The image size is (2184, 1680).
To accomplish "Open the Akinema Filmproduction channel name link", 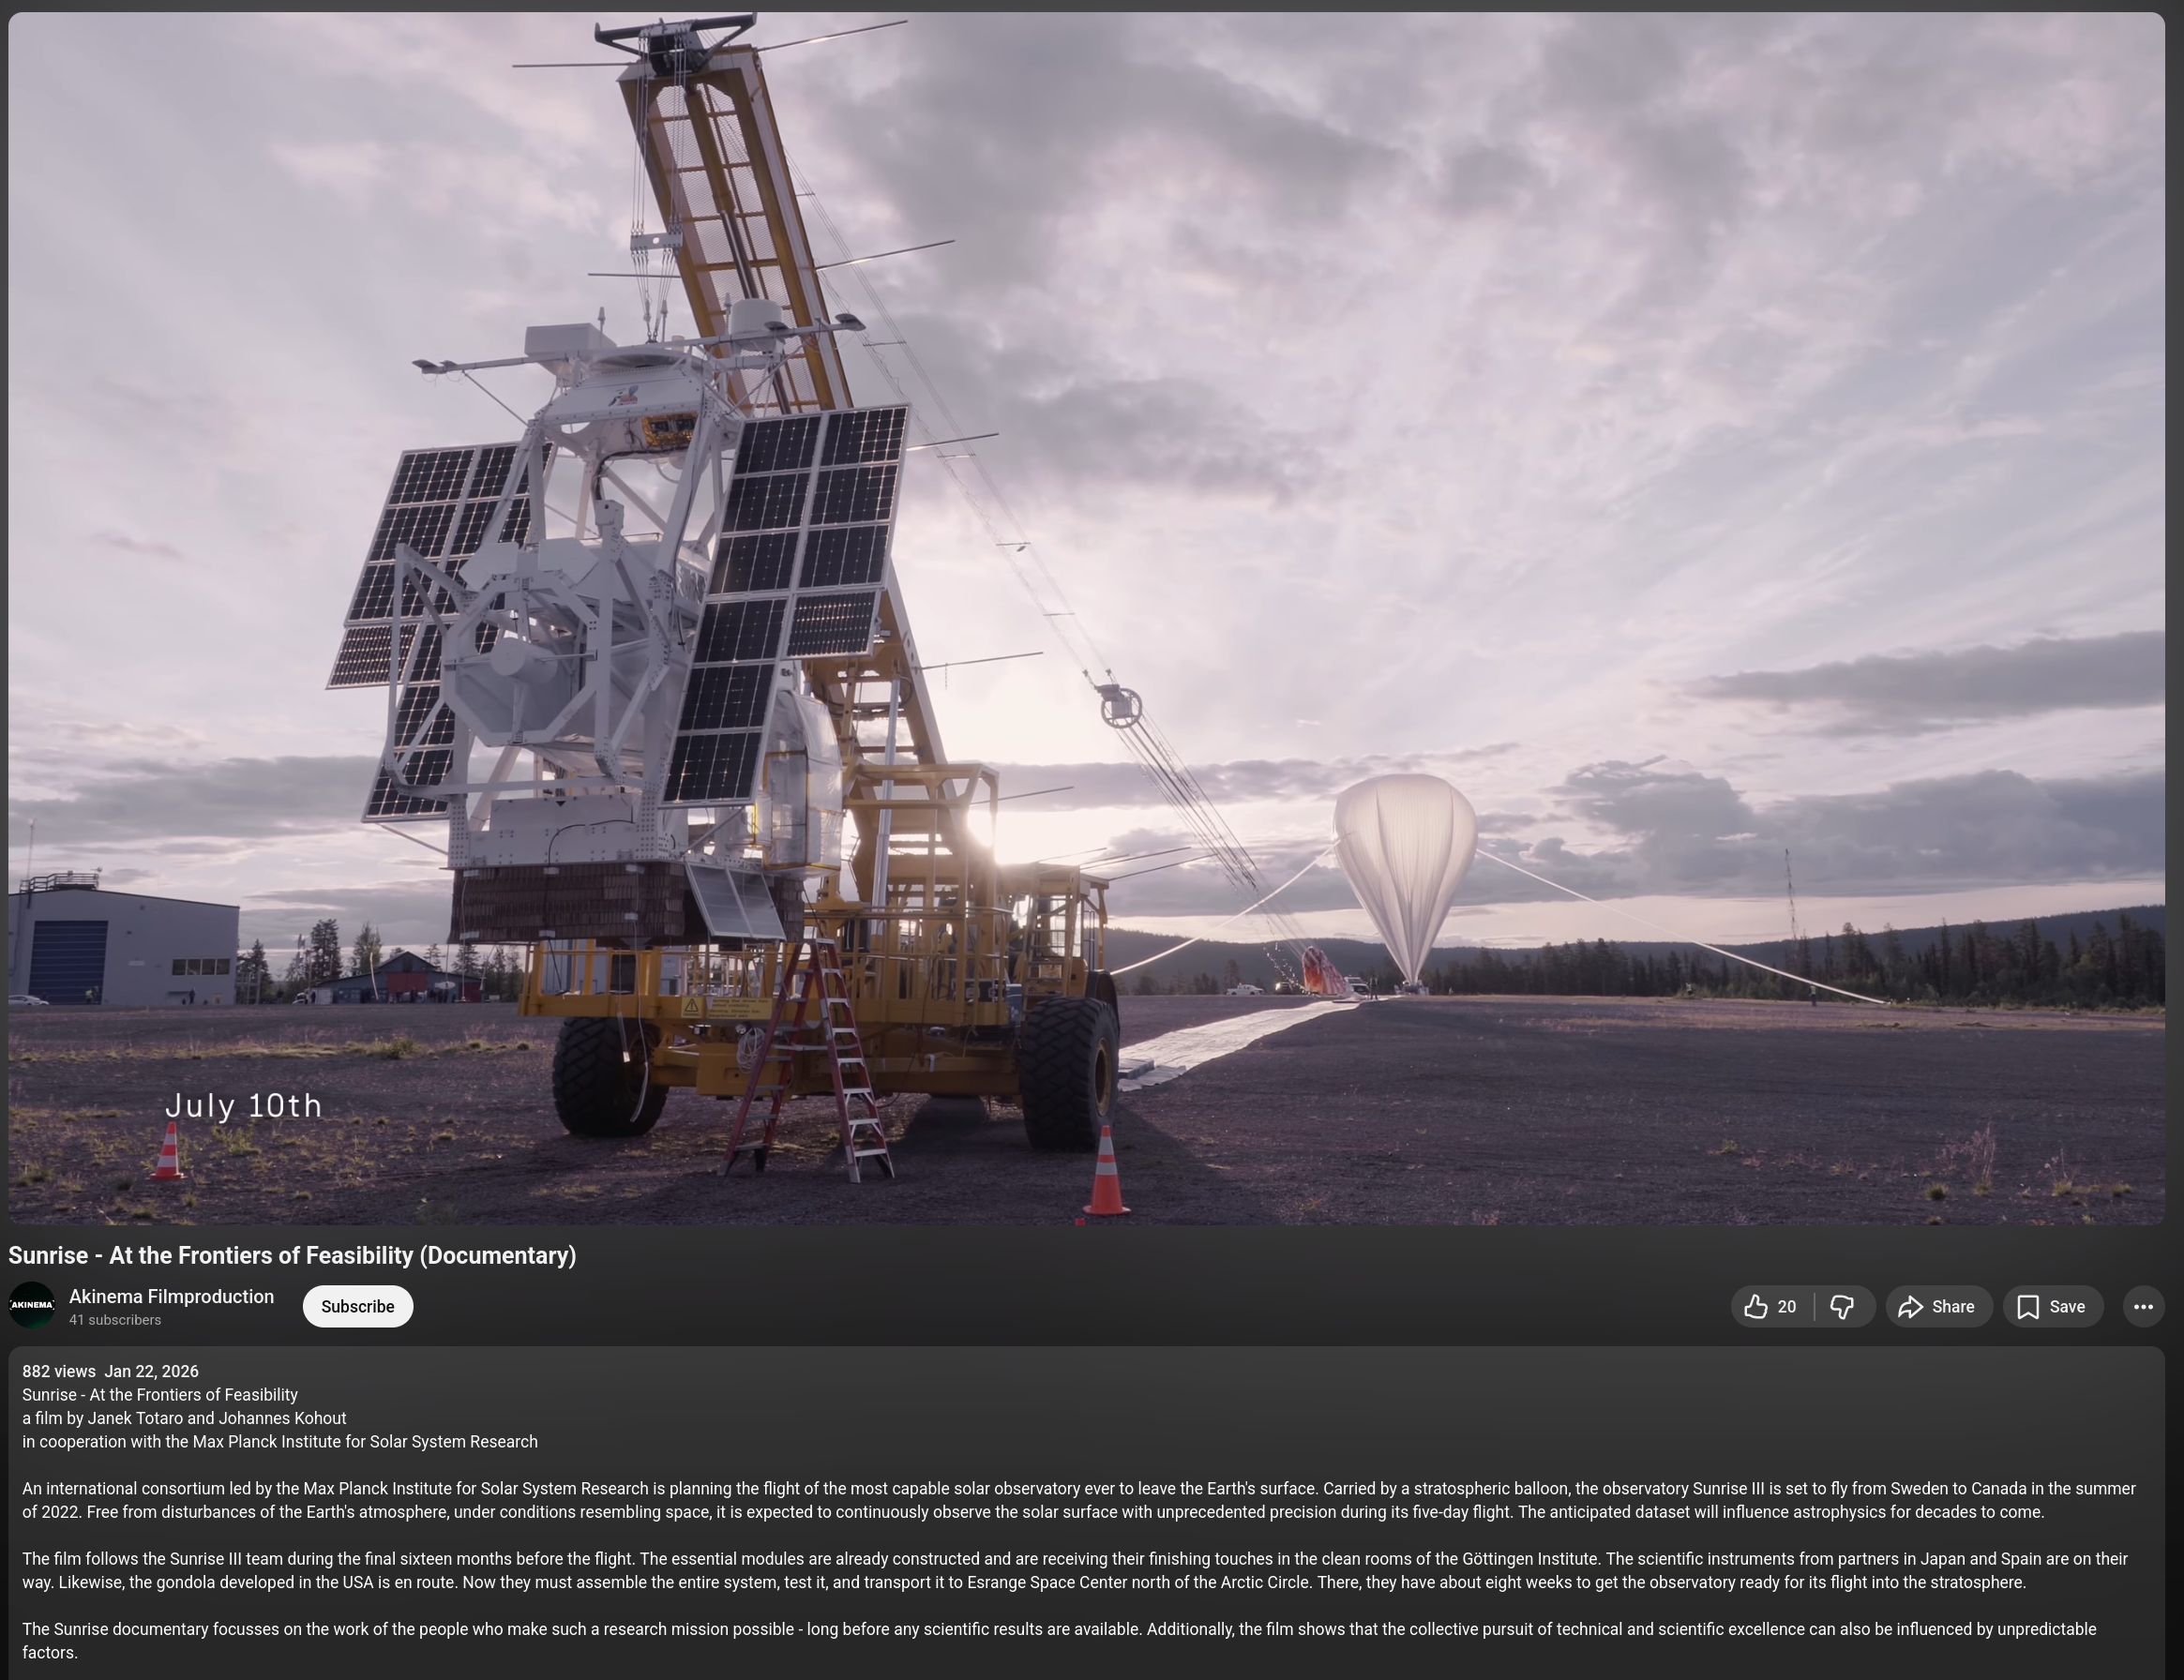I will coord(171,1297).
